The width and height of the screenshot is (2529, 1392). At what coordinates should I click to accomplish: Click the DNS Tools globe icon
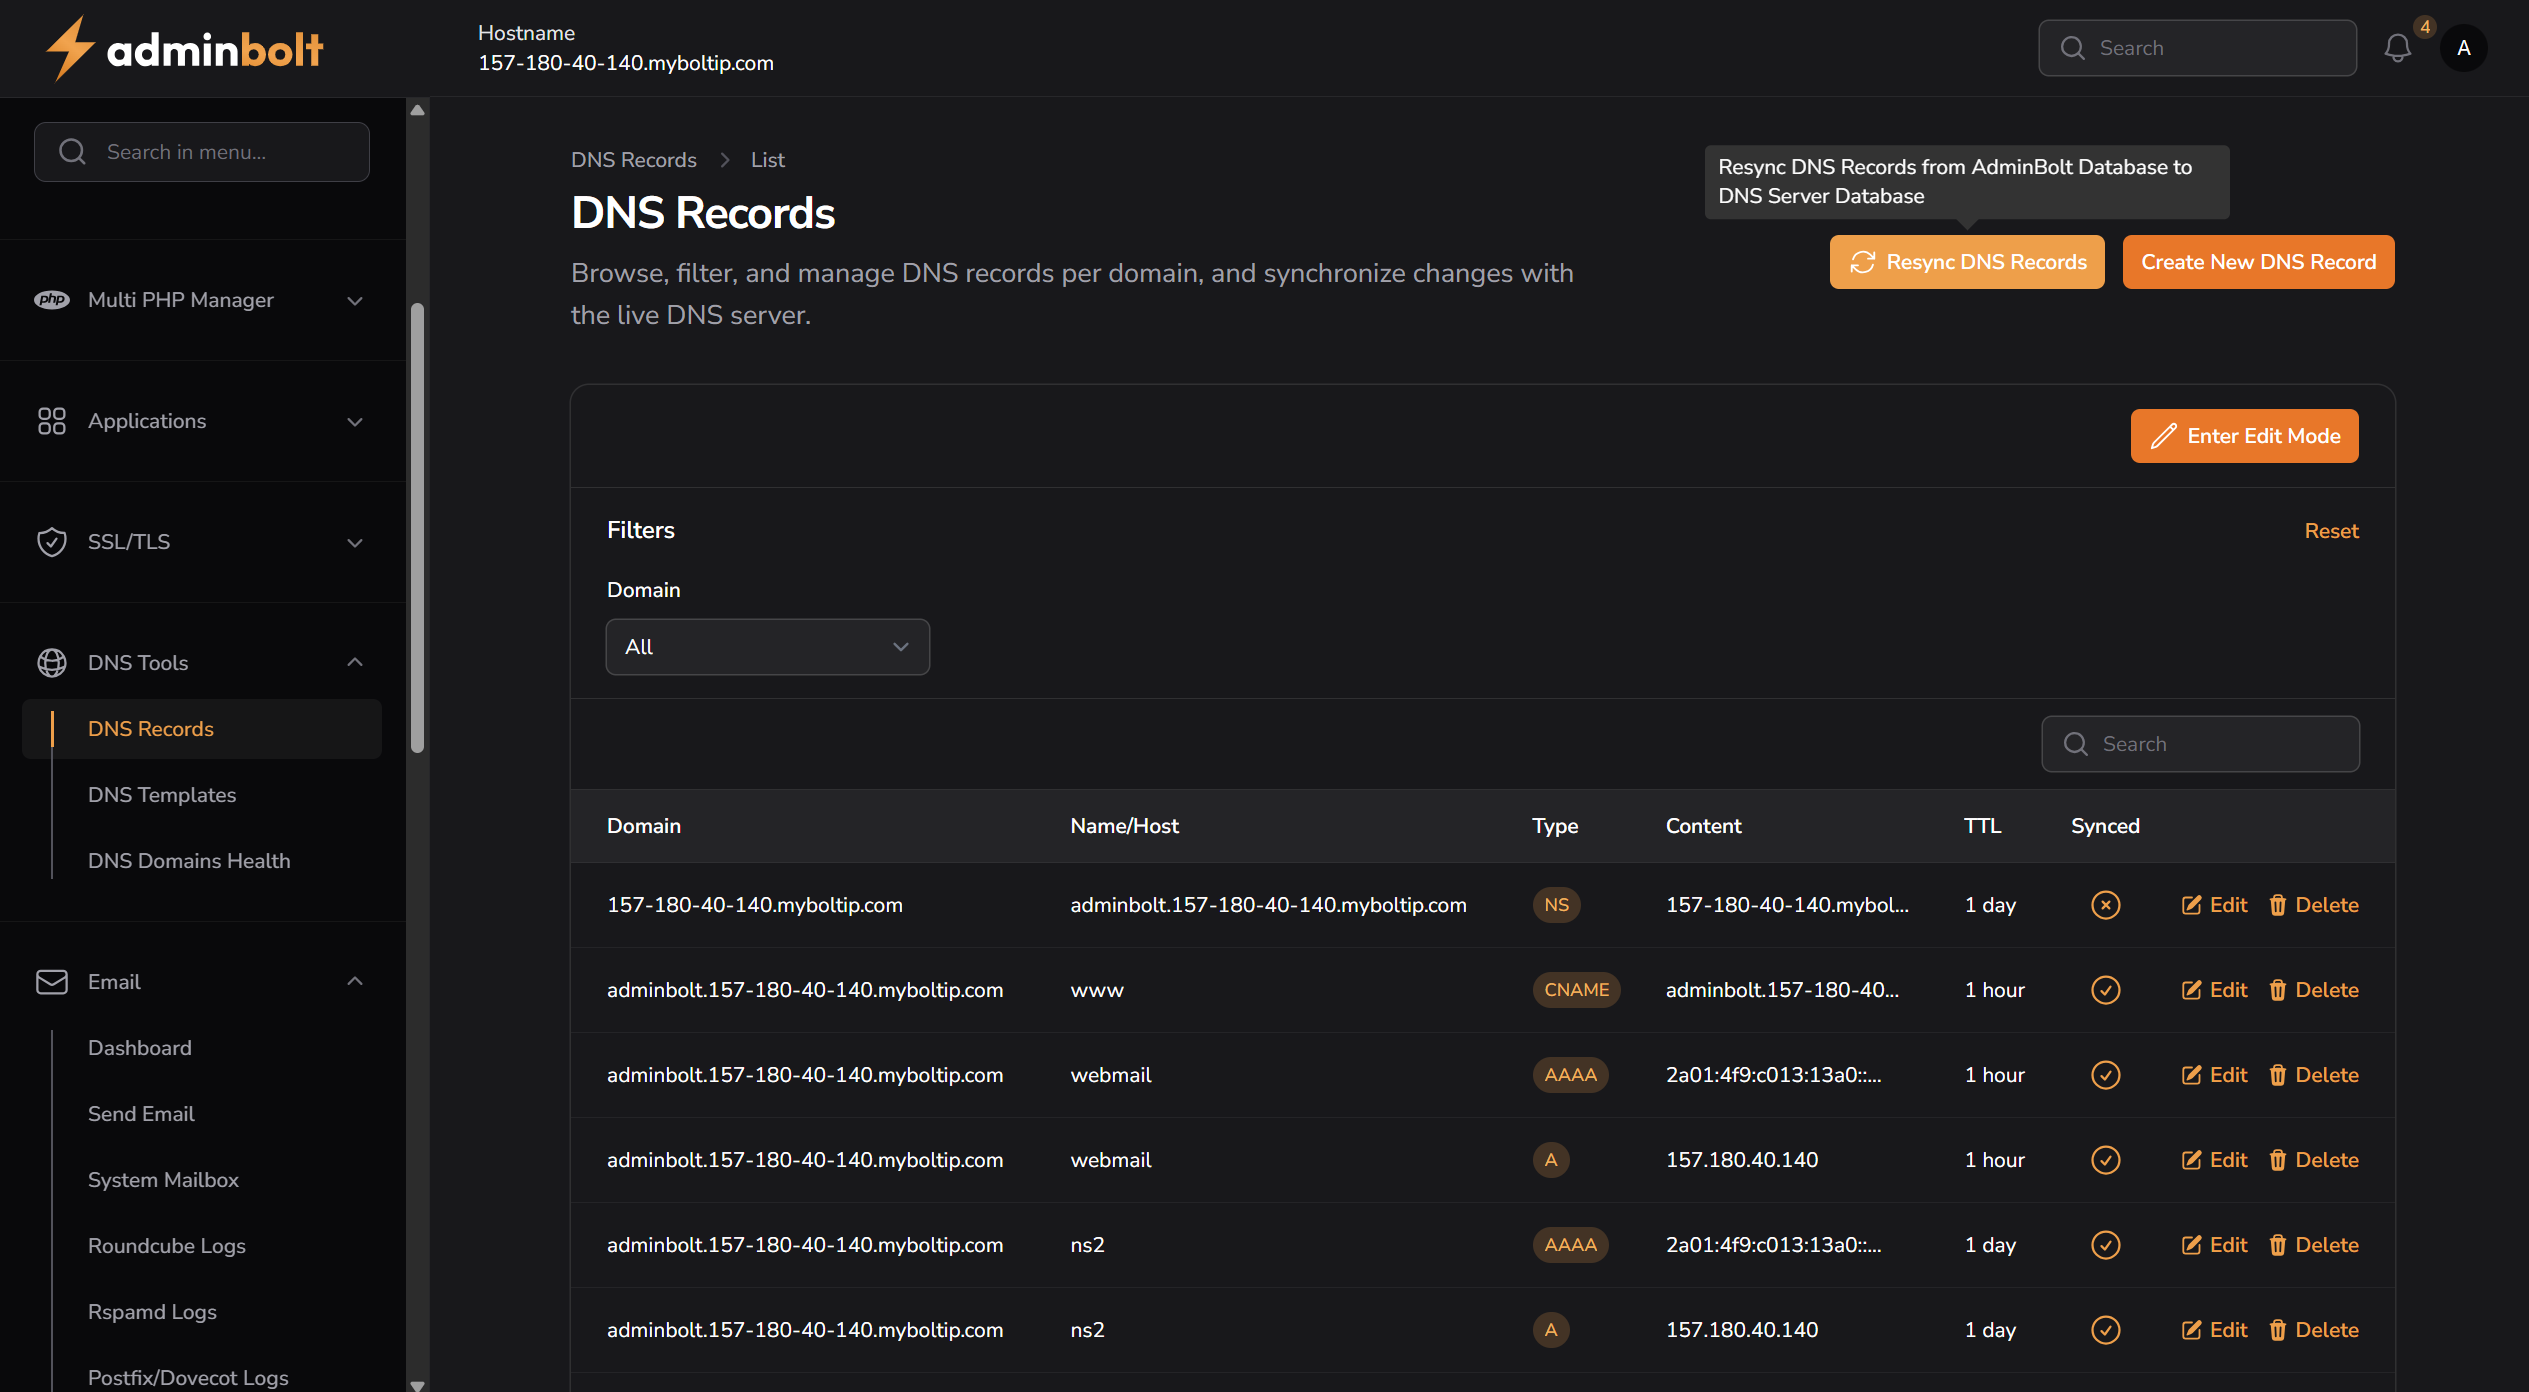tap(52, 663)
